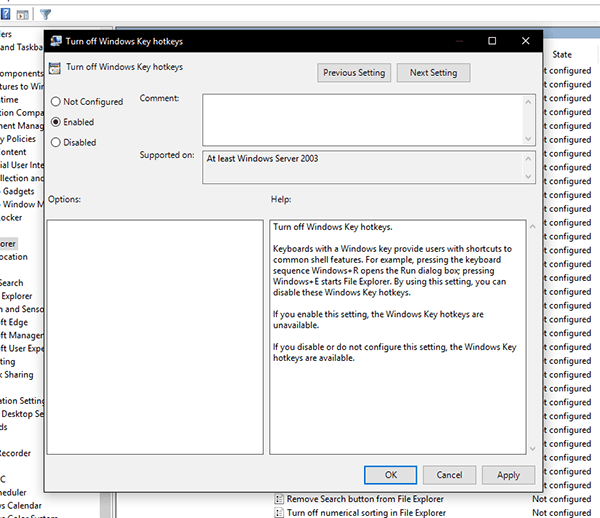This screenshot has width=600, height=518.
Task: Click the State column header
Action: pyautogui.click(x=562, y=54)
